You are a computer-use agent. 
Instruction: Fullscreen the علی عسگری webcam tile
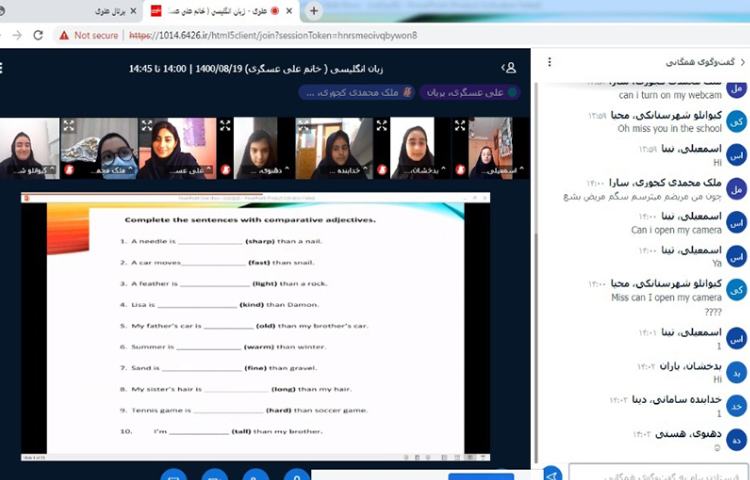click(x=147, y=126)
